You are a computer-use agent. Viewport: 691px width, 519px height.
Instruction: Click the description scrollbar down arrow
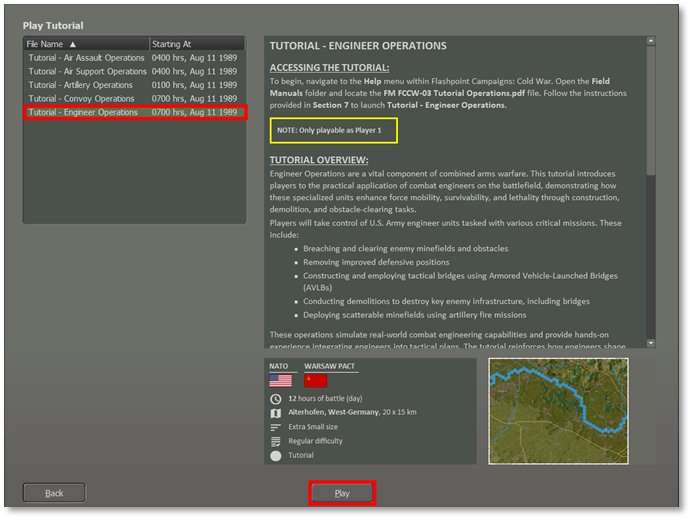tap(651, 343)
